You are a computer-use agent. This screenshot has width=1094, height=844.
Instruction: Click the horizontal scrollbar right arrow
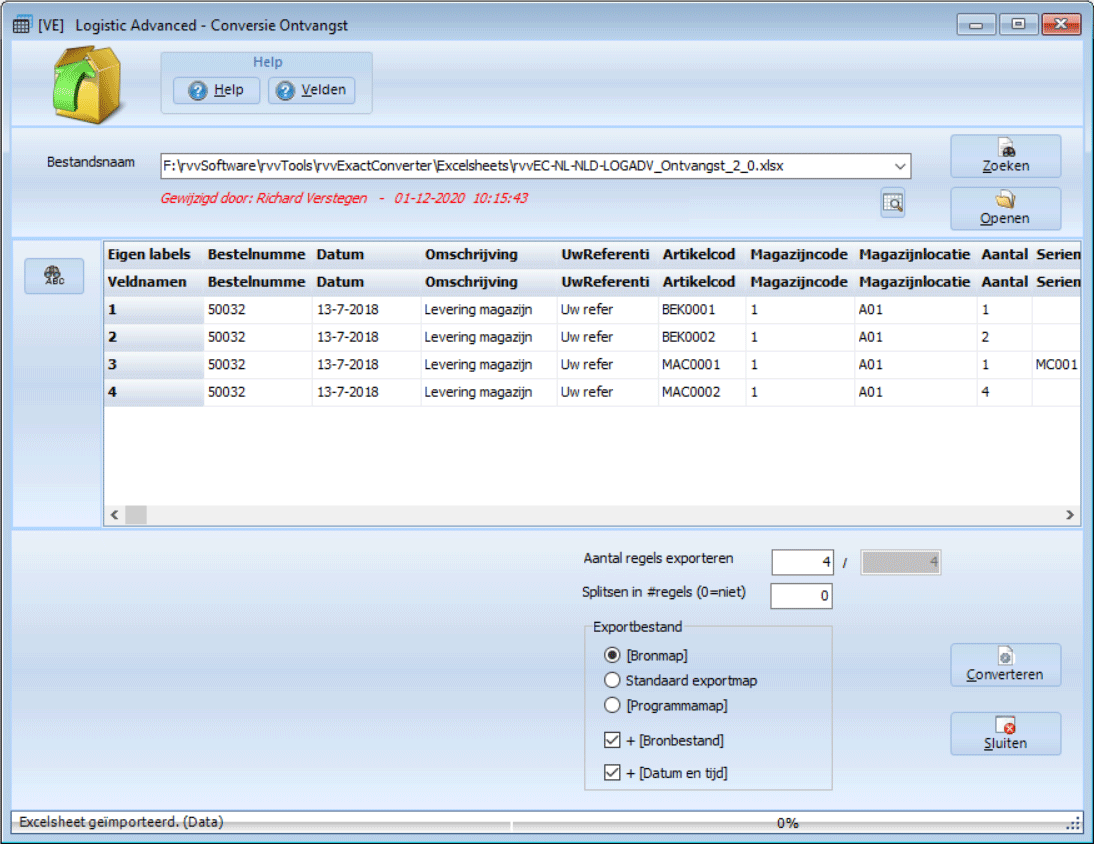click(1070, 515)
